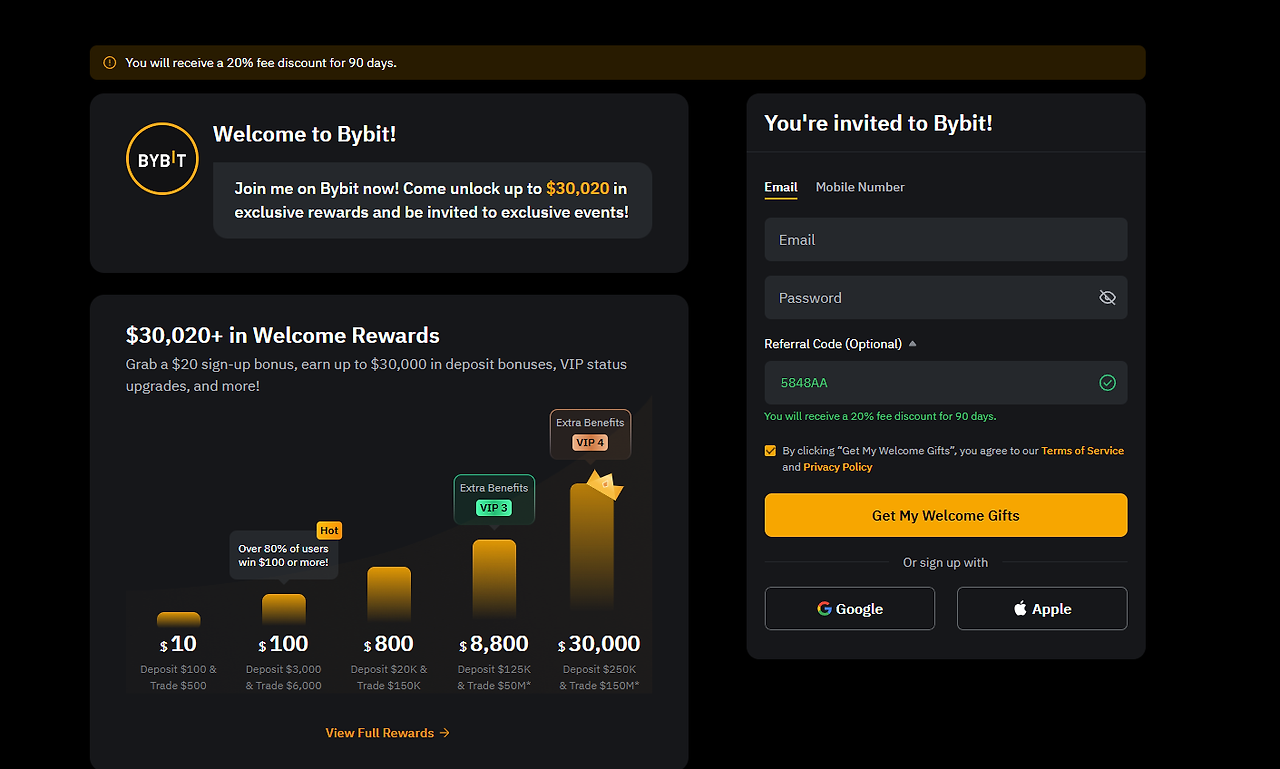Click the "Deposit $250K & Trade $150M*" text
This screenshot has height=769, width=1280.
[599, 677]
